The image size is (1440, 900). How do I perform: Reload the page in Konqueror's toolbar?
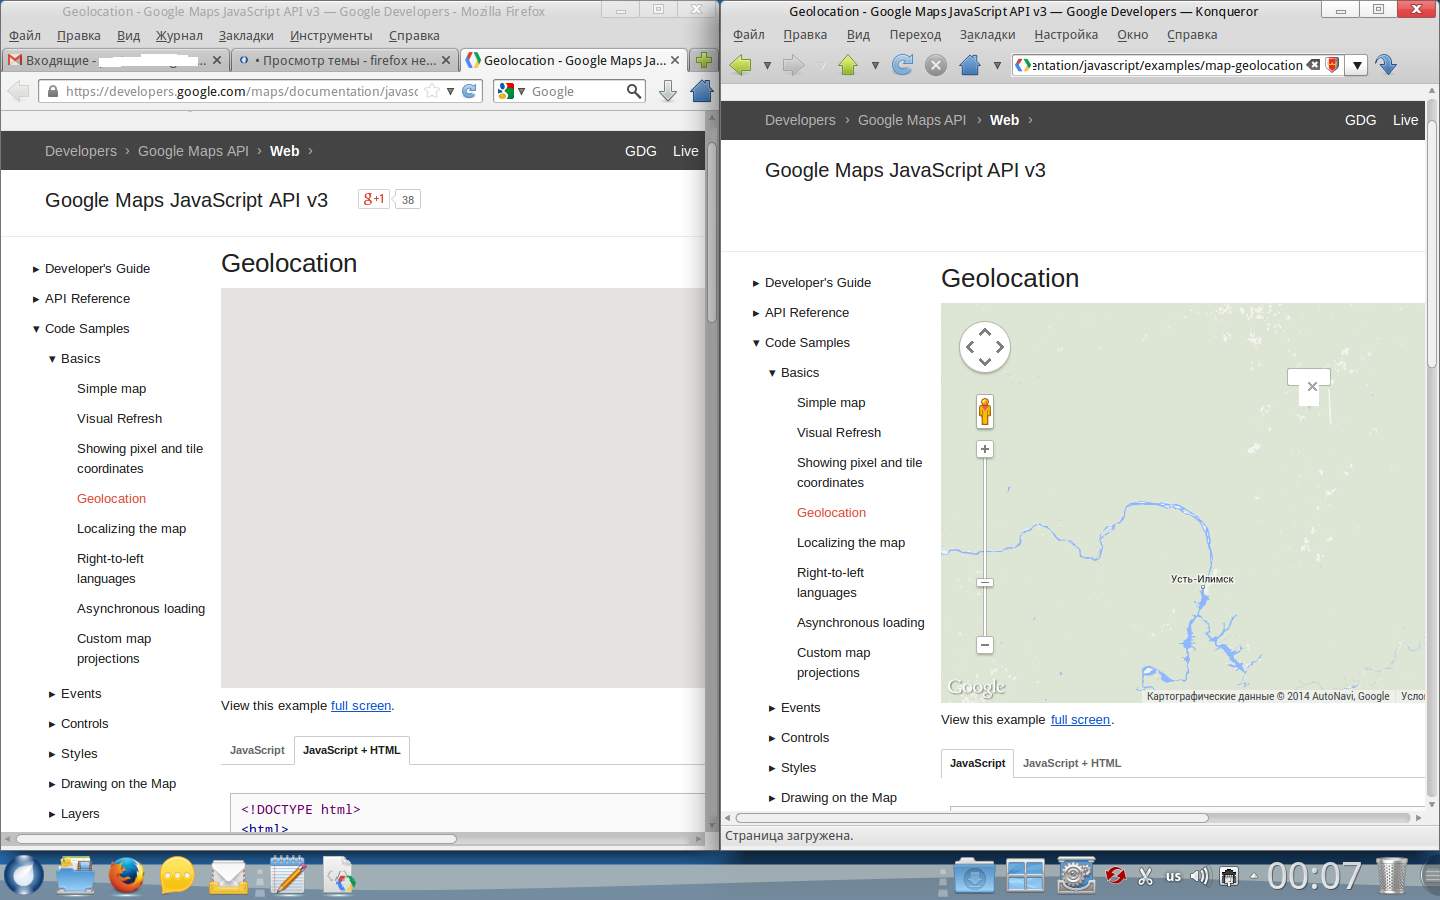point(902,65)
